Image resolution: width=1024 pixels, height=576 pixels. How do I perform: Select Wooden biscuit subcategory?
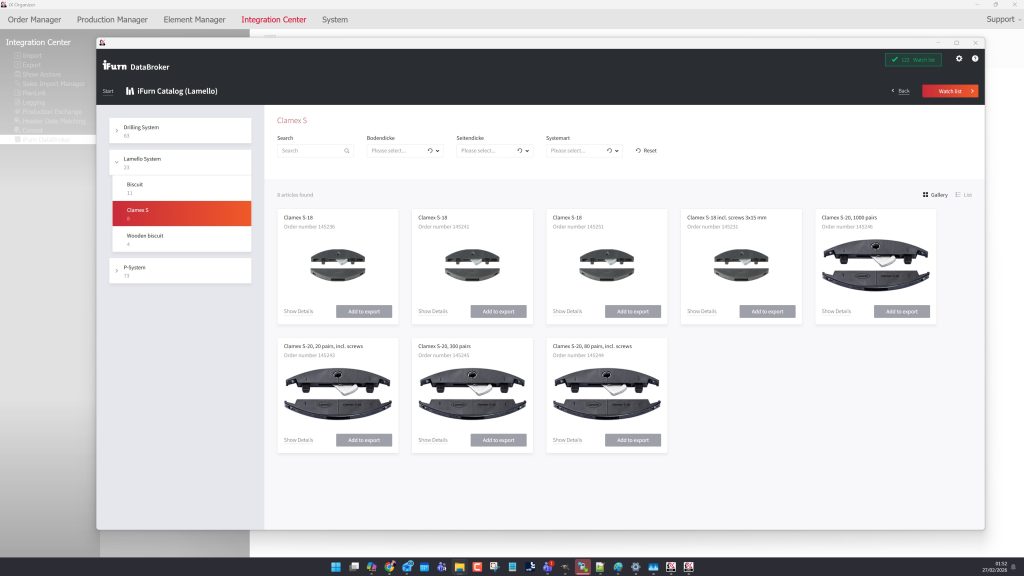145,236
